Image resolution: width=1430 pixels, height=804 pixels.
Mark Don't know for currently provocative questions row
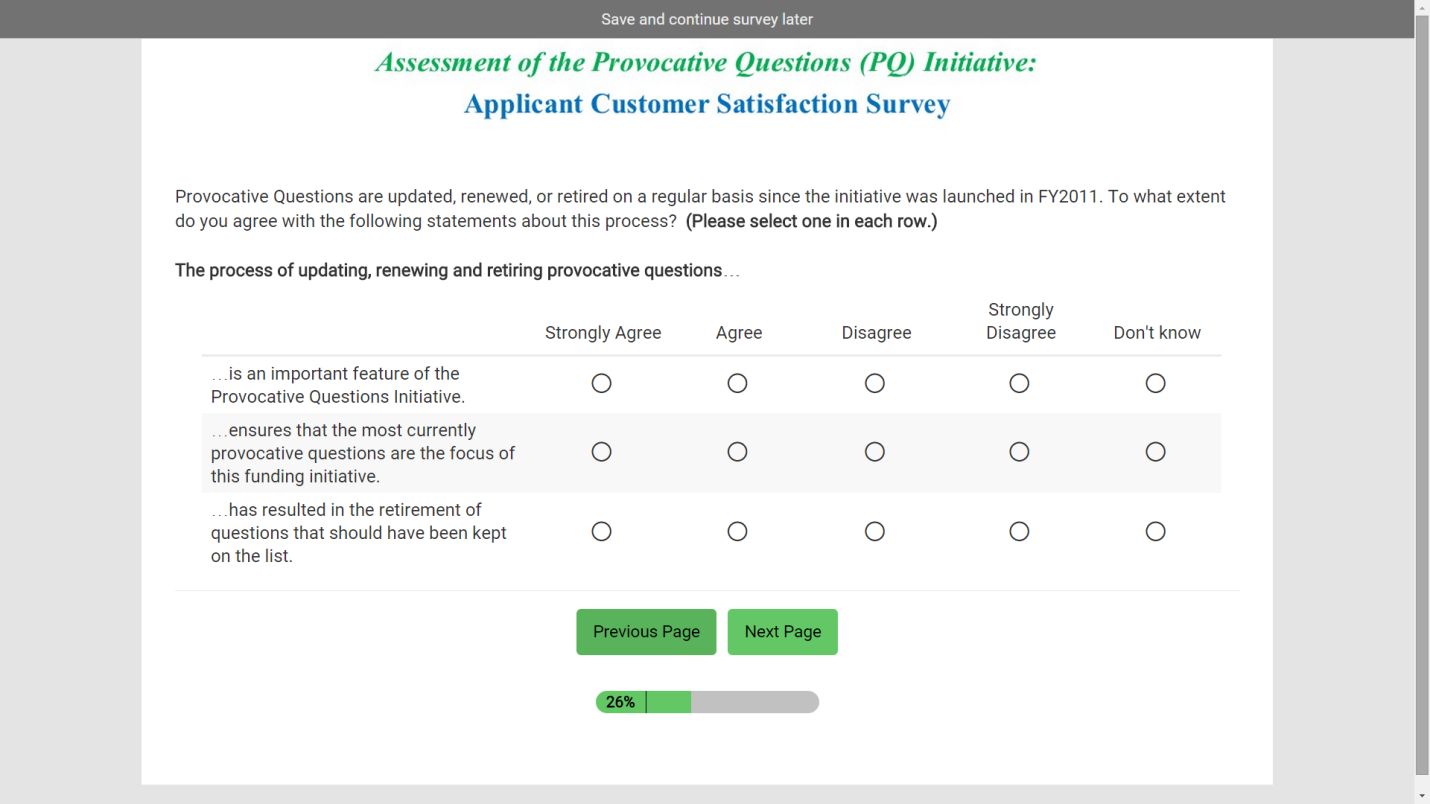click(1155, 452)
